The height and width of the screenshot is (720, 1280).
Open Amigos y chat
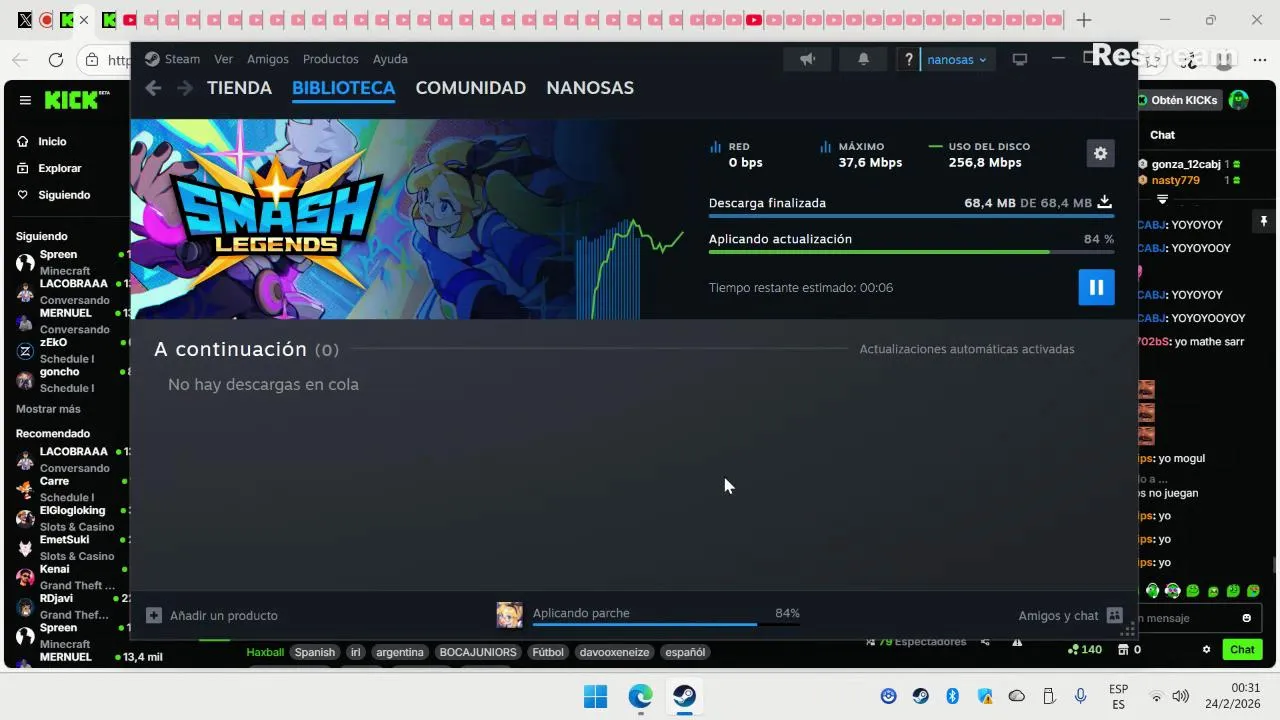point(1071,615)
